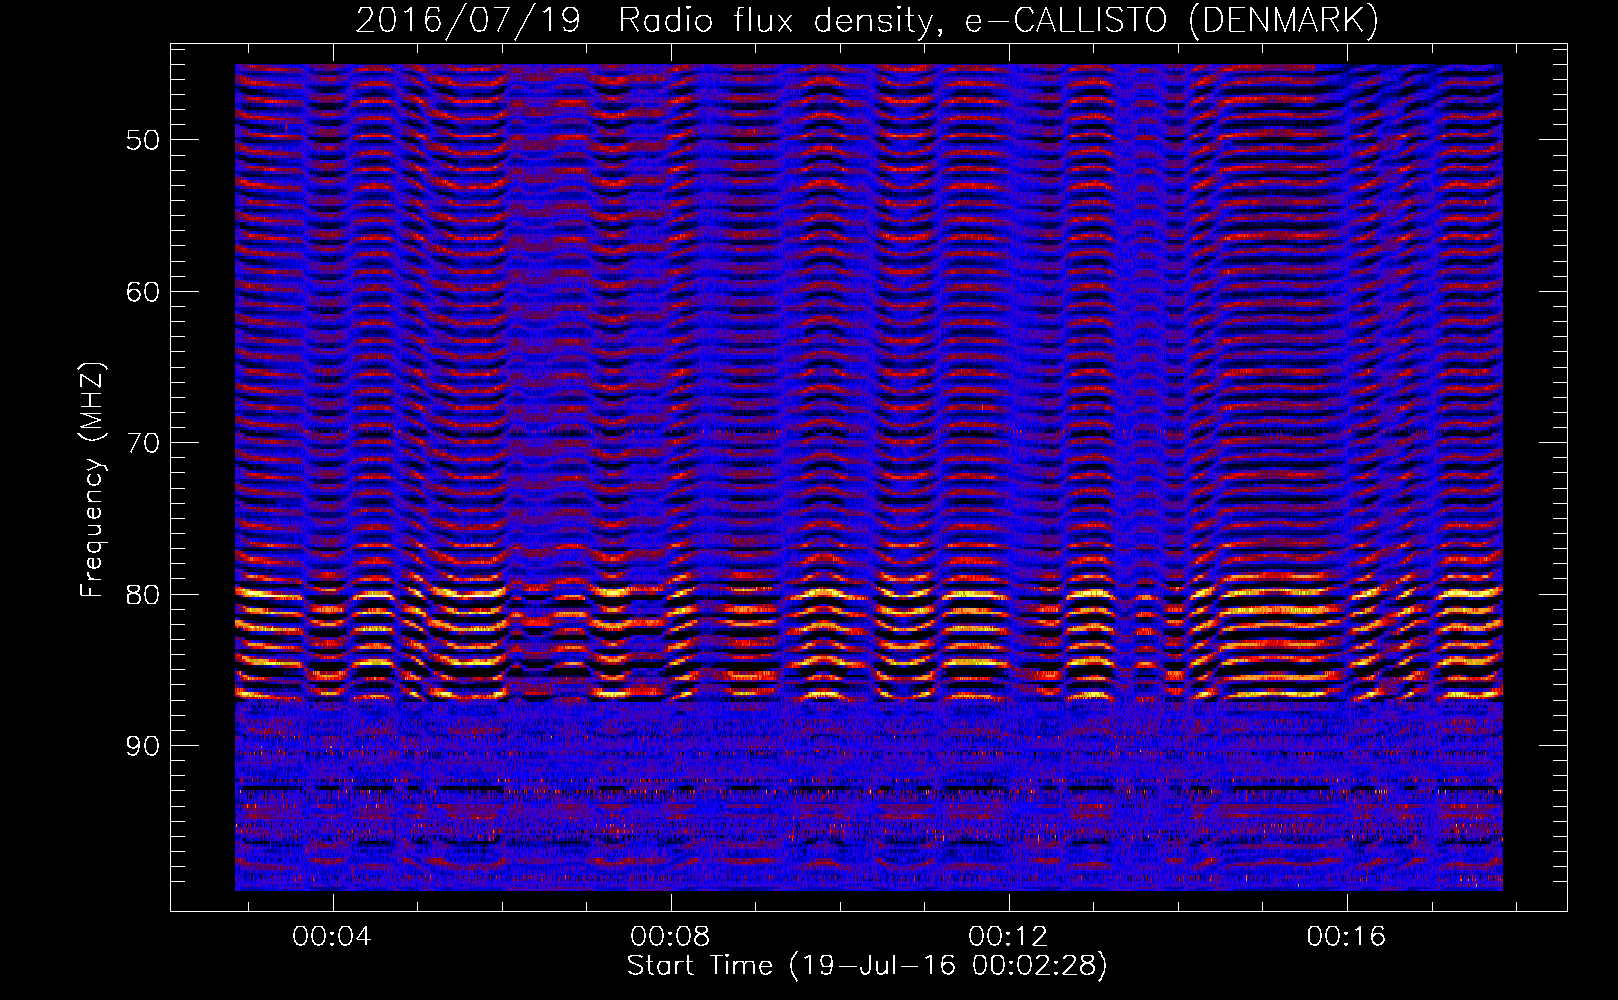
Task: Click the 80 MHz frequency tick label
Action: pos(143,595)
